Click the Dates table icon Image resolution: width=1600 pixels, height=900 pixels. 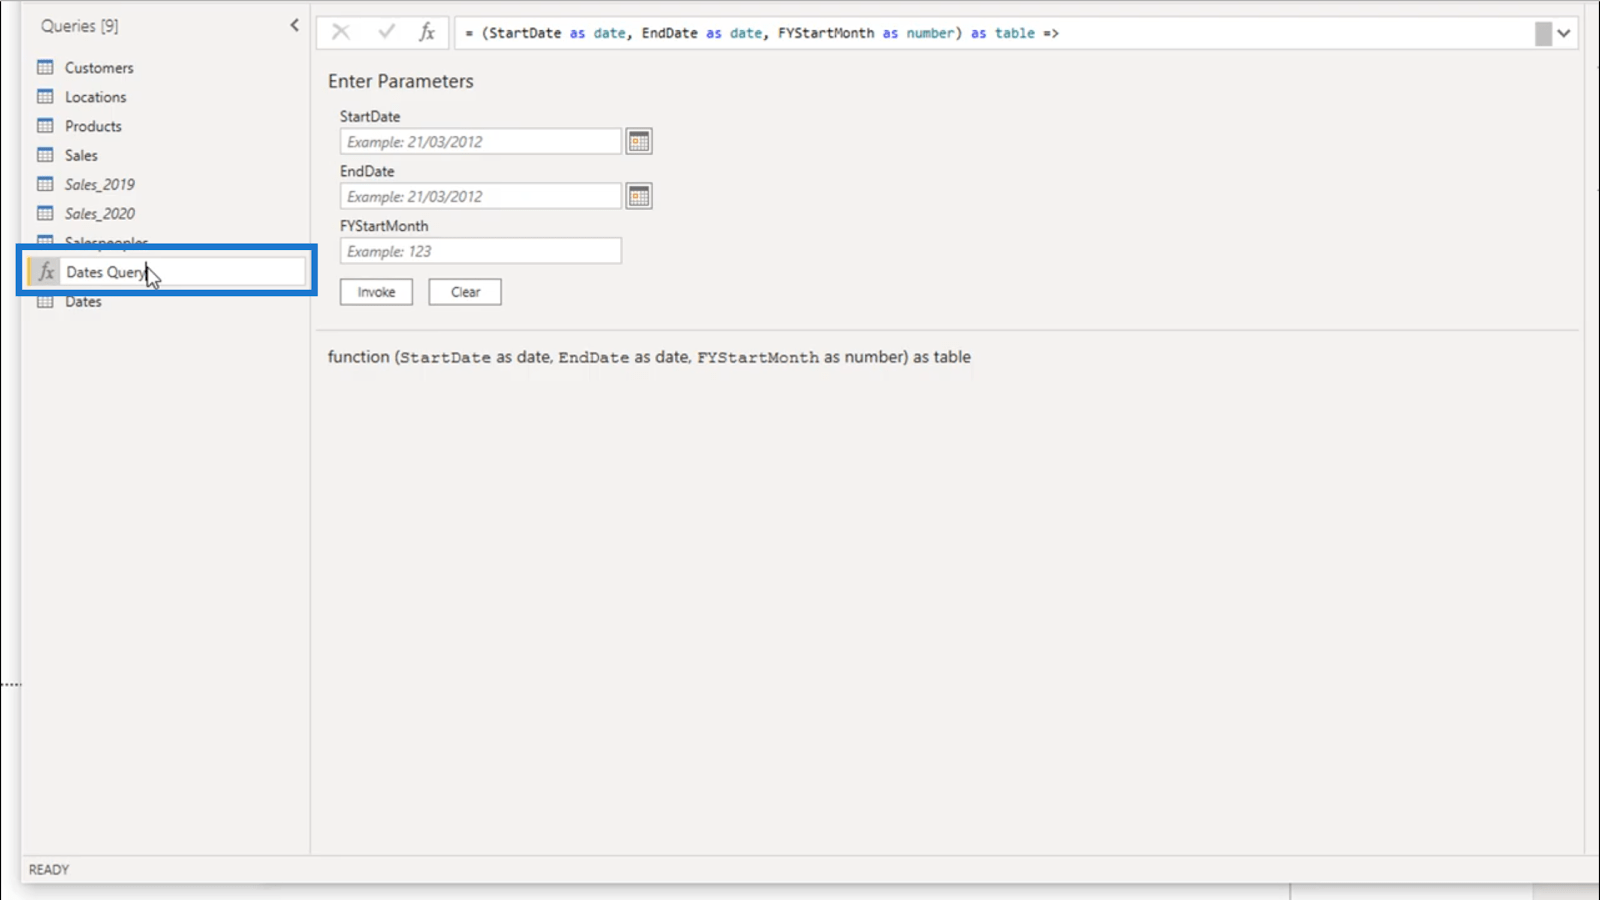click(x=45, y=301)
